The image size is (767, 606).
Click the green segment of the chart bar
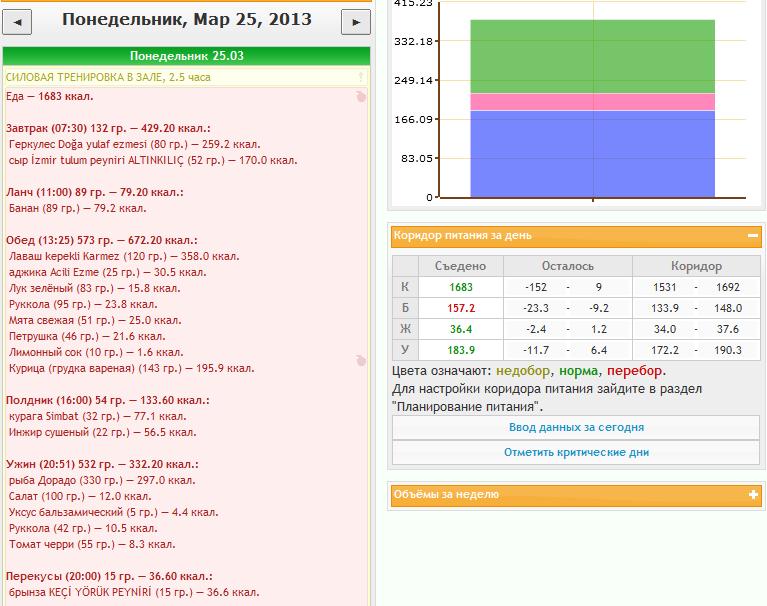(x=592, y=56)
